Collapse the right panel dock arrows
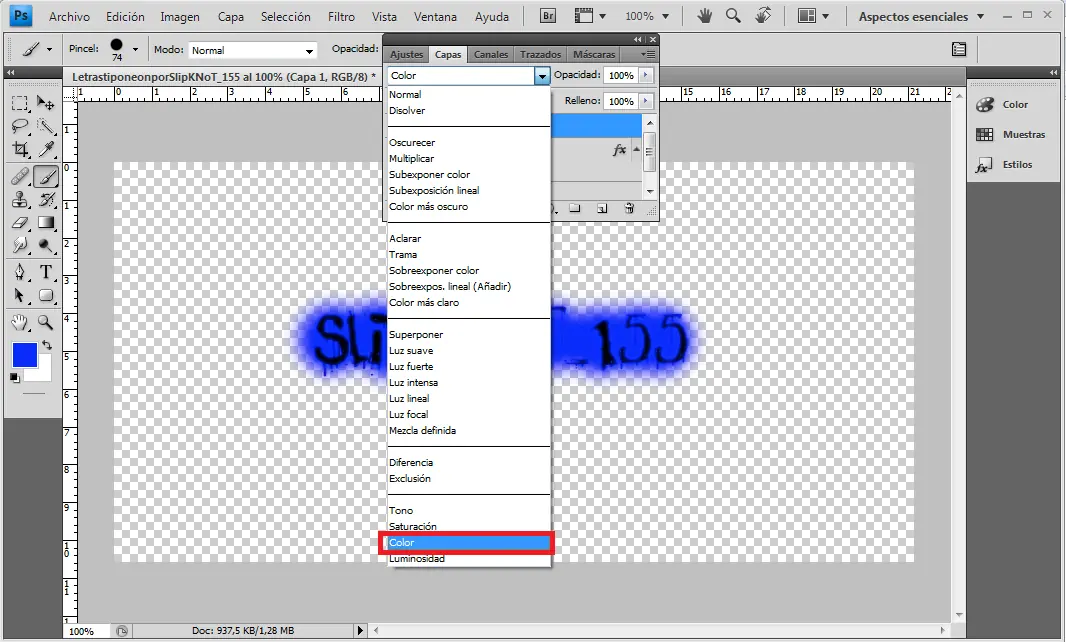This screenshot has height=642, width=1066. click(1052, 72)
